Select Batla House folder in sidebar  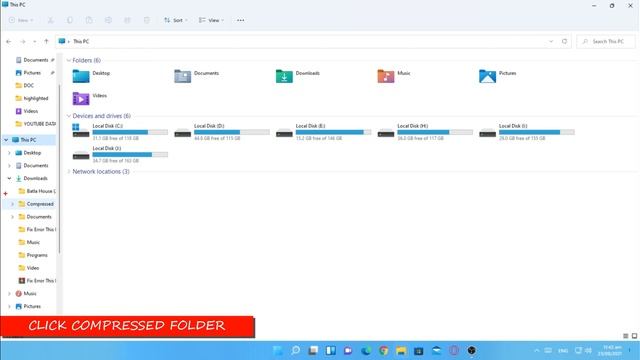(x=37, y=191)
